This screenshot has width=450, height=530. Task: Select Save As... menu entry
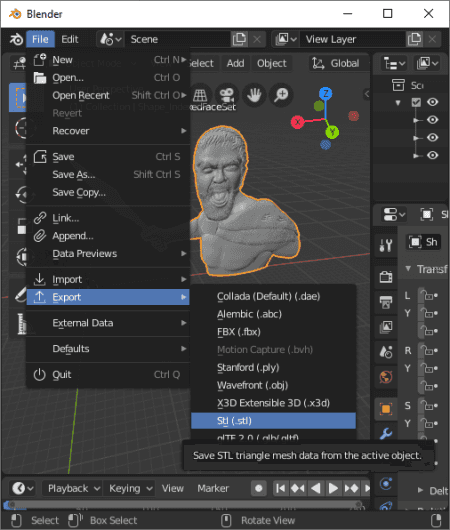[x=108, y=174]
